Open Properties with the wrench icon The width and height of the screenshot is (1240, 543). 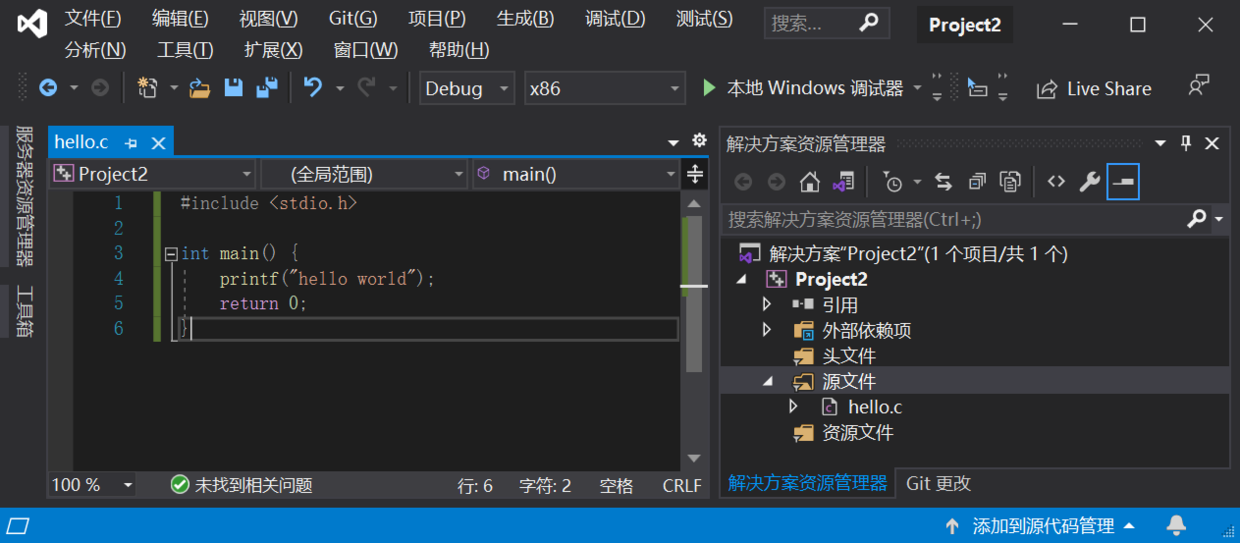[1089, 181]
